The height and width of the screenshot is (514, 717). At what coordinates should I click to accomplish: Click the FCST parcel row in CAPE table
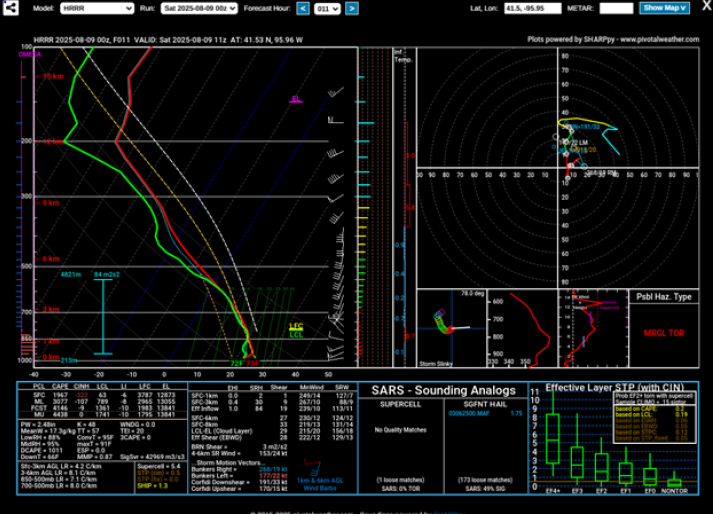pos(102,408)
